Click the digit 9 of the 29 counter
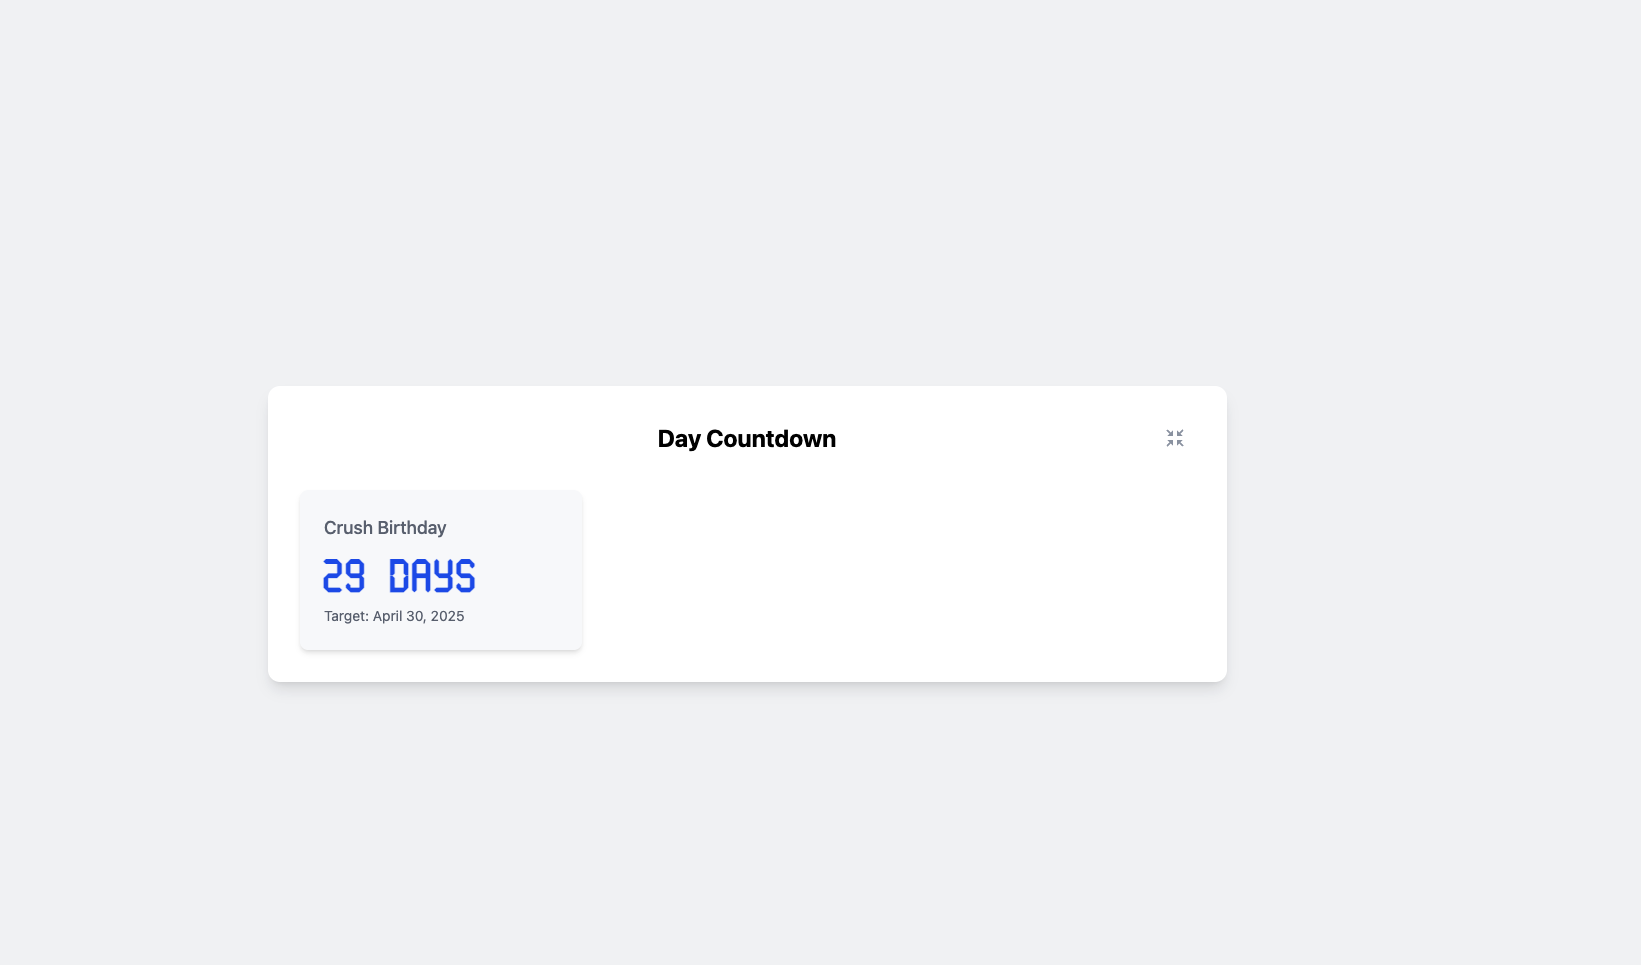The image size is (1641, 965). click(355, 576)
